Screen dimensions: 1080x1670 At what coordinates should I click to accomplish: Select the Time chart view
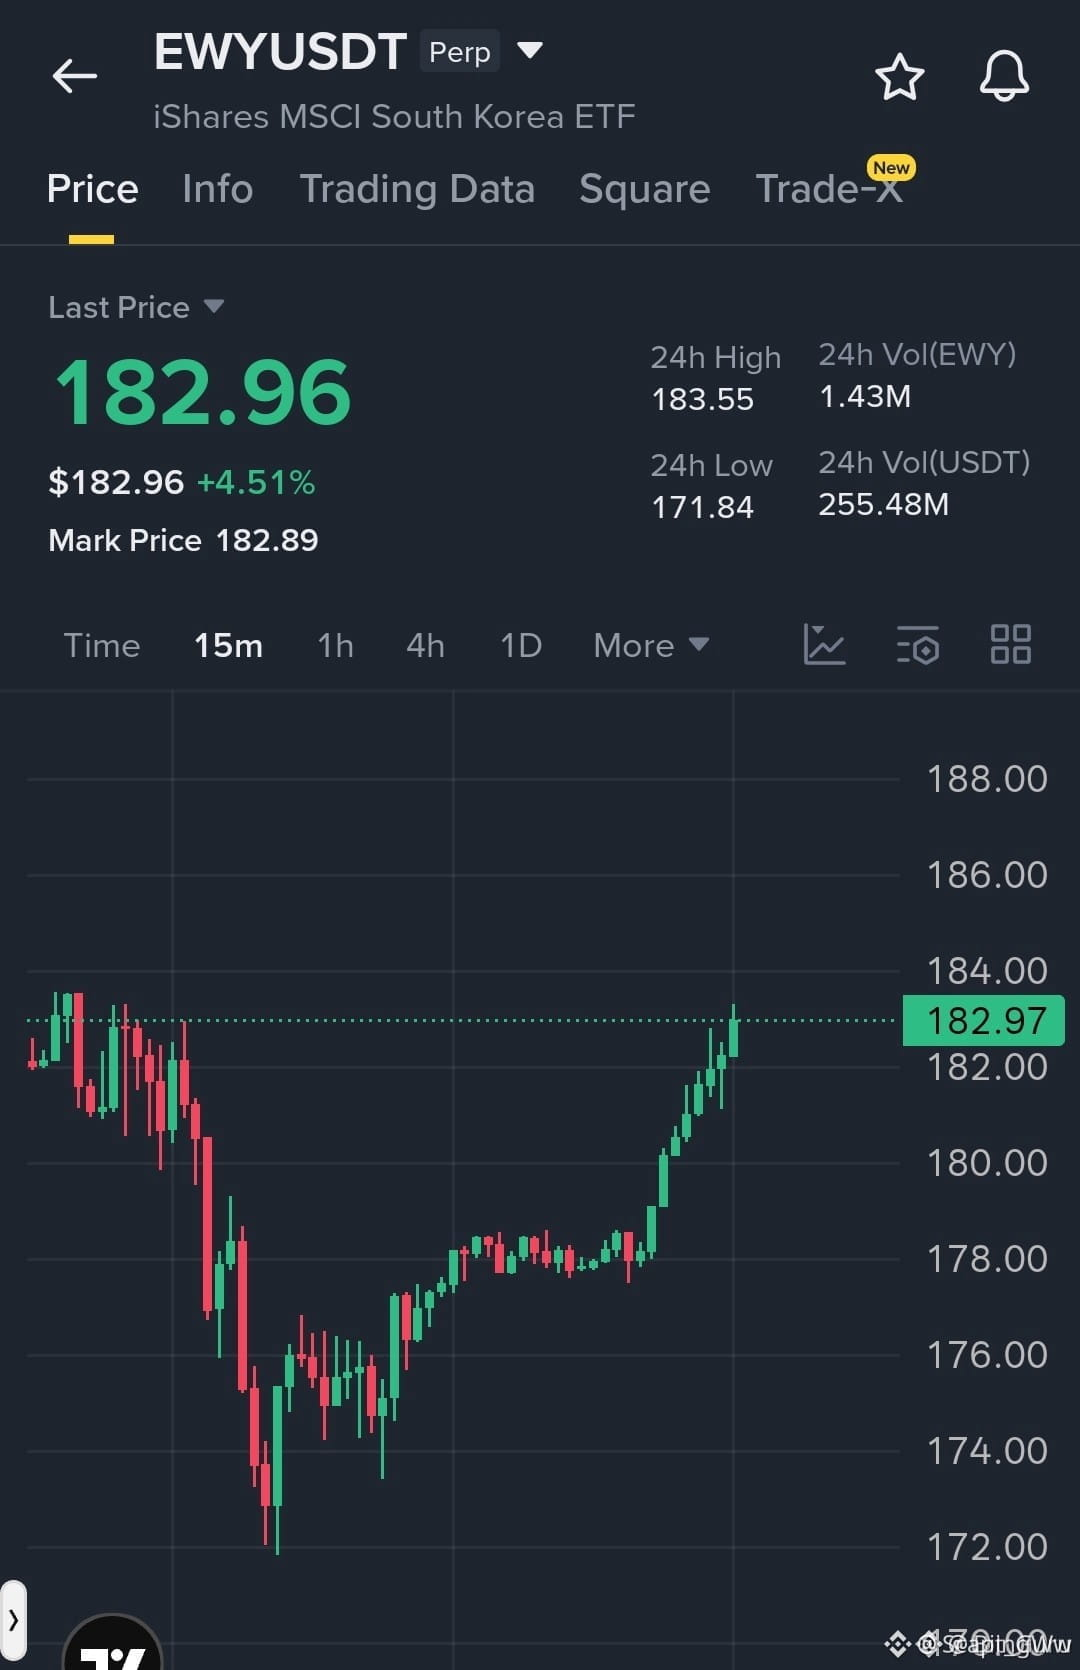click(x=102, y=645)
